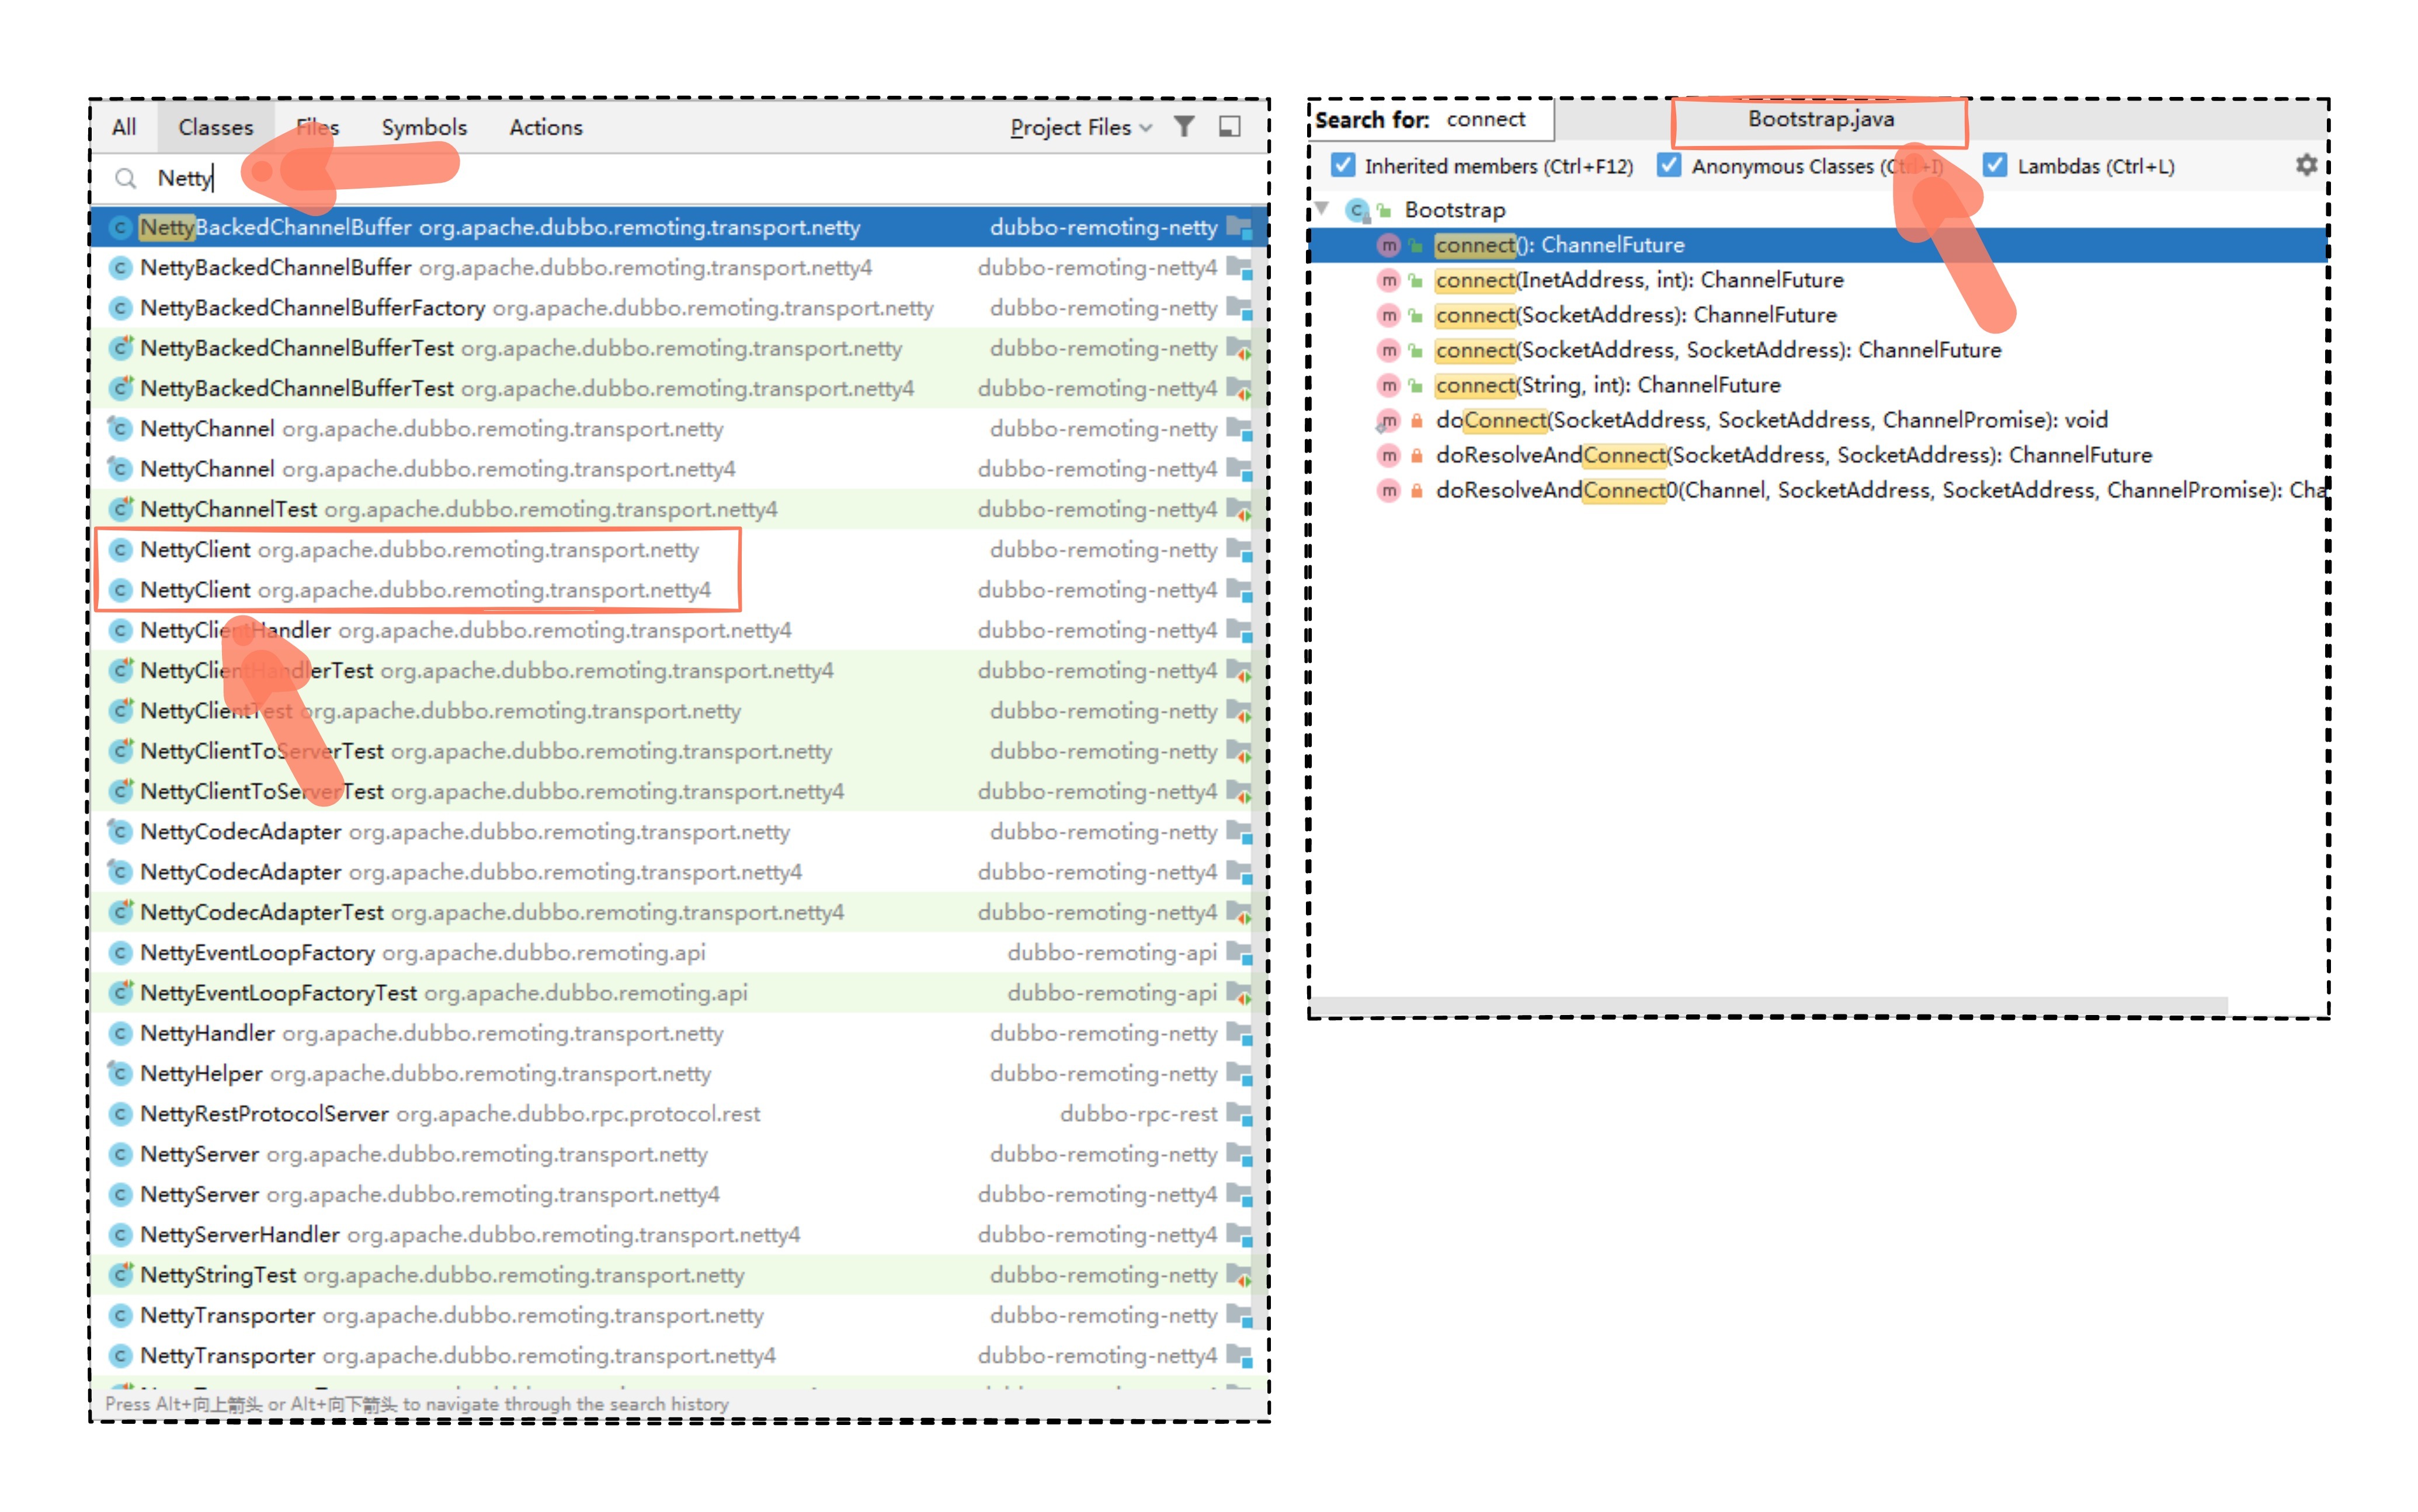Open the Project Files scope dropdown
This screenshot has width=2418, height=1512.
1080,127
